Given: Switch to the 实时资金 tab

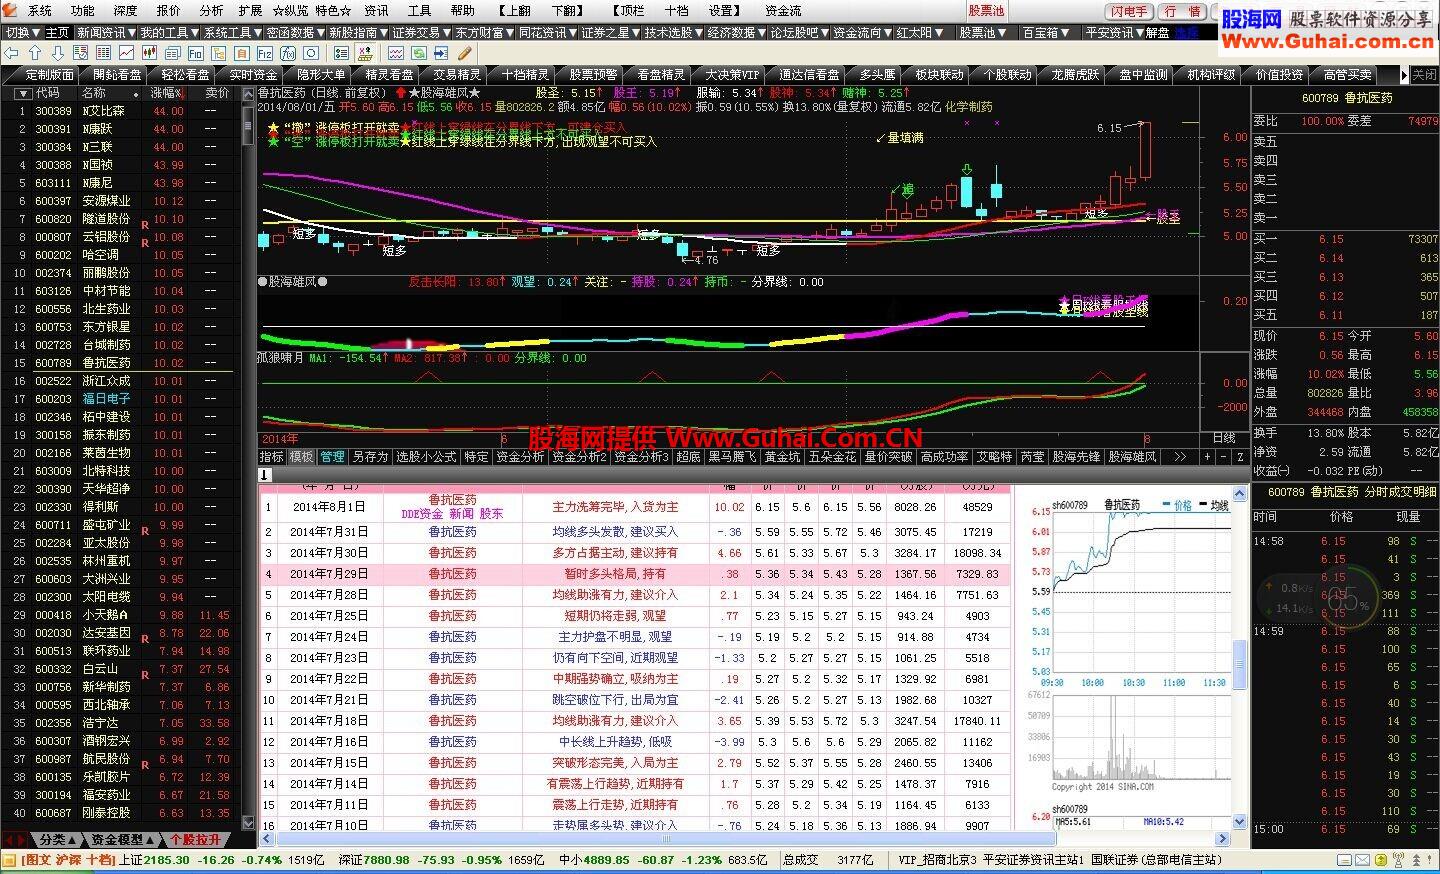Looking at the screenshot, I should [253, 75].
